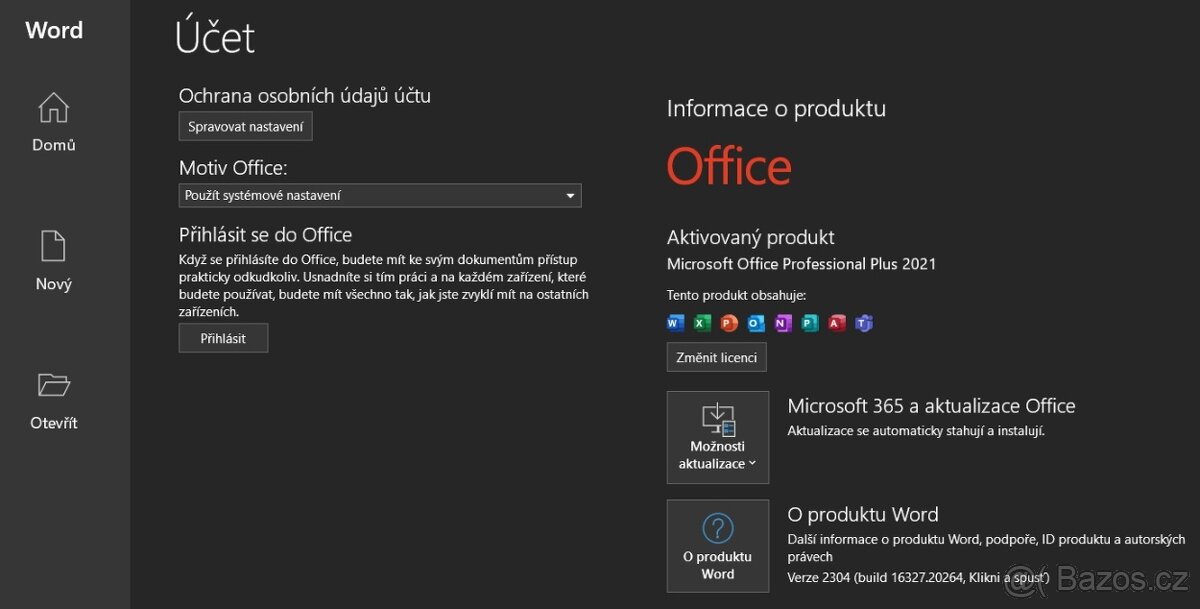Open the O produktu Word info button
The width and height of the screenshot is (1200, 609).
[x=718, y=546]
